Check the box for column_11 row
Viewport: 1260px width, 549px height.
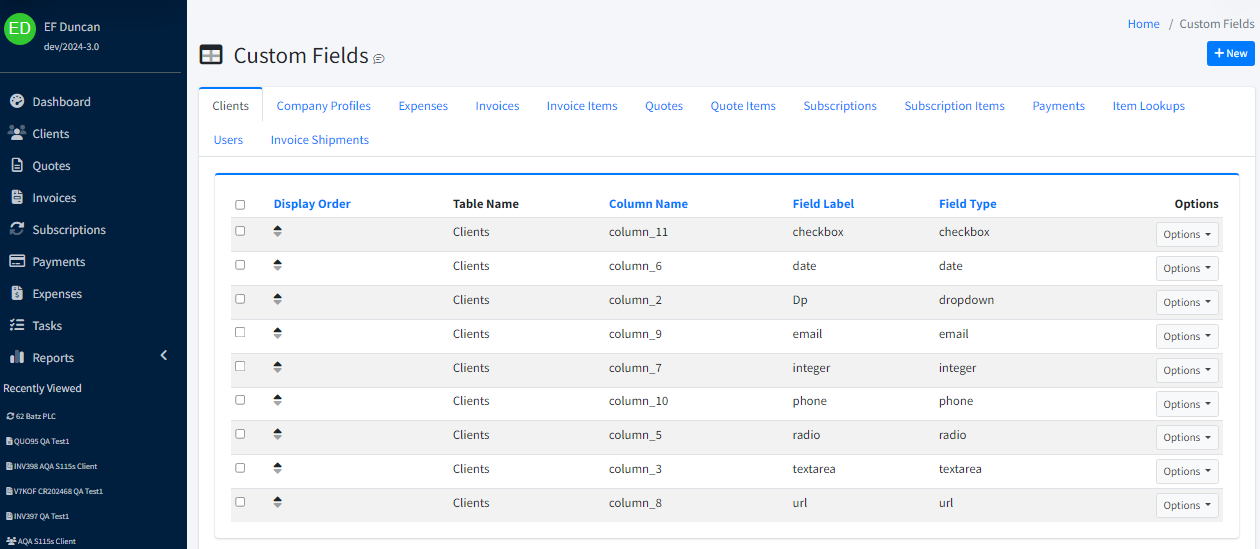(x=240, y=231)
